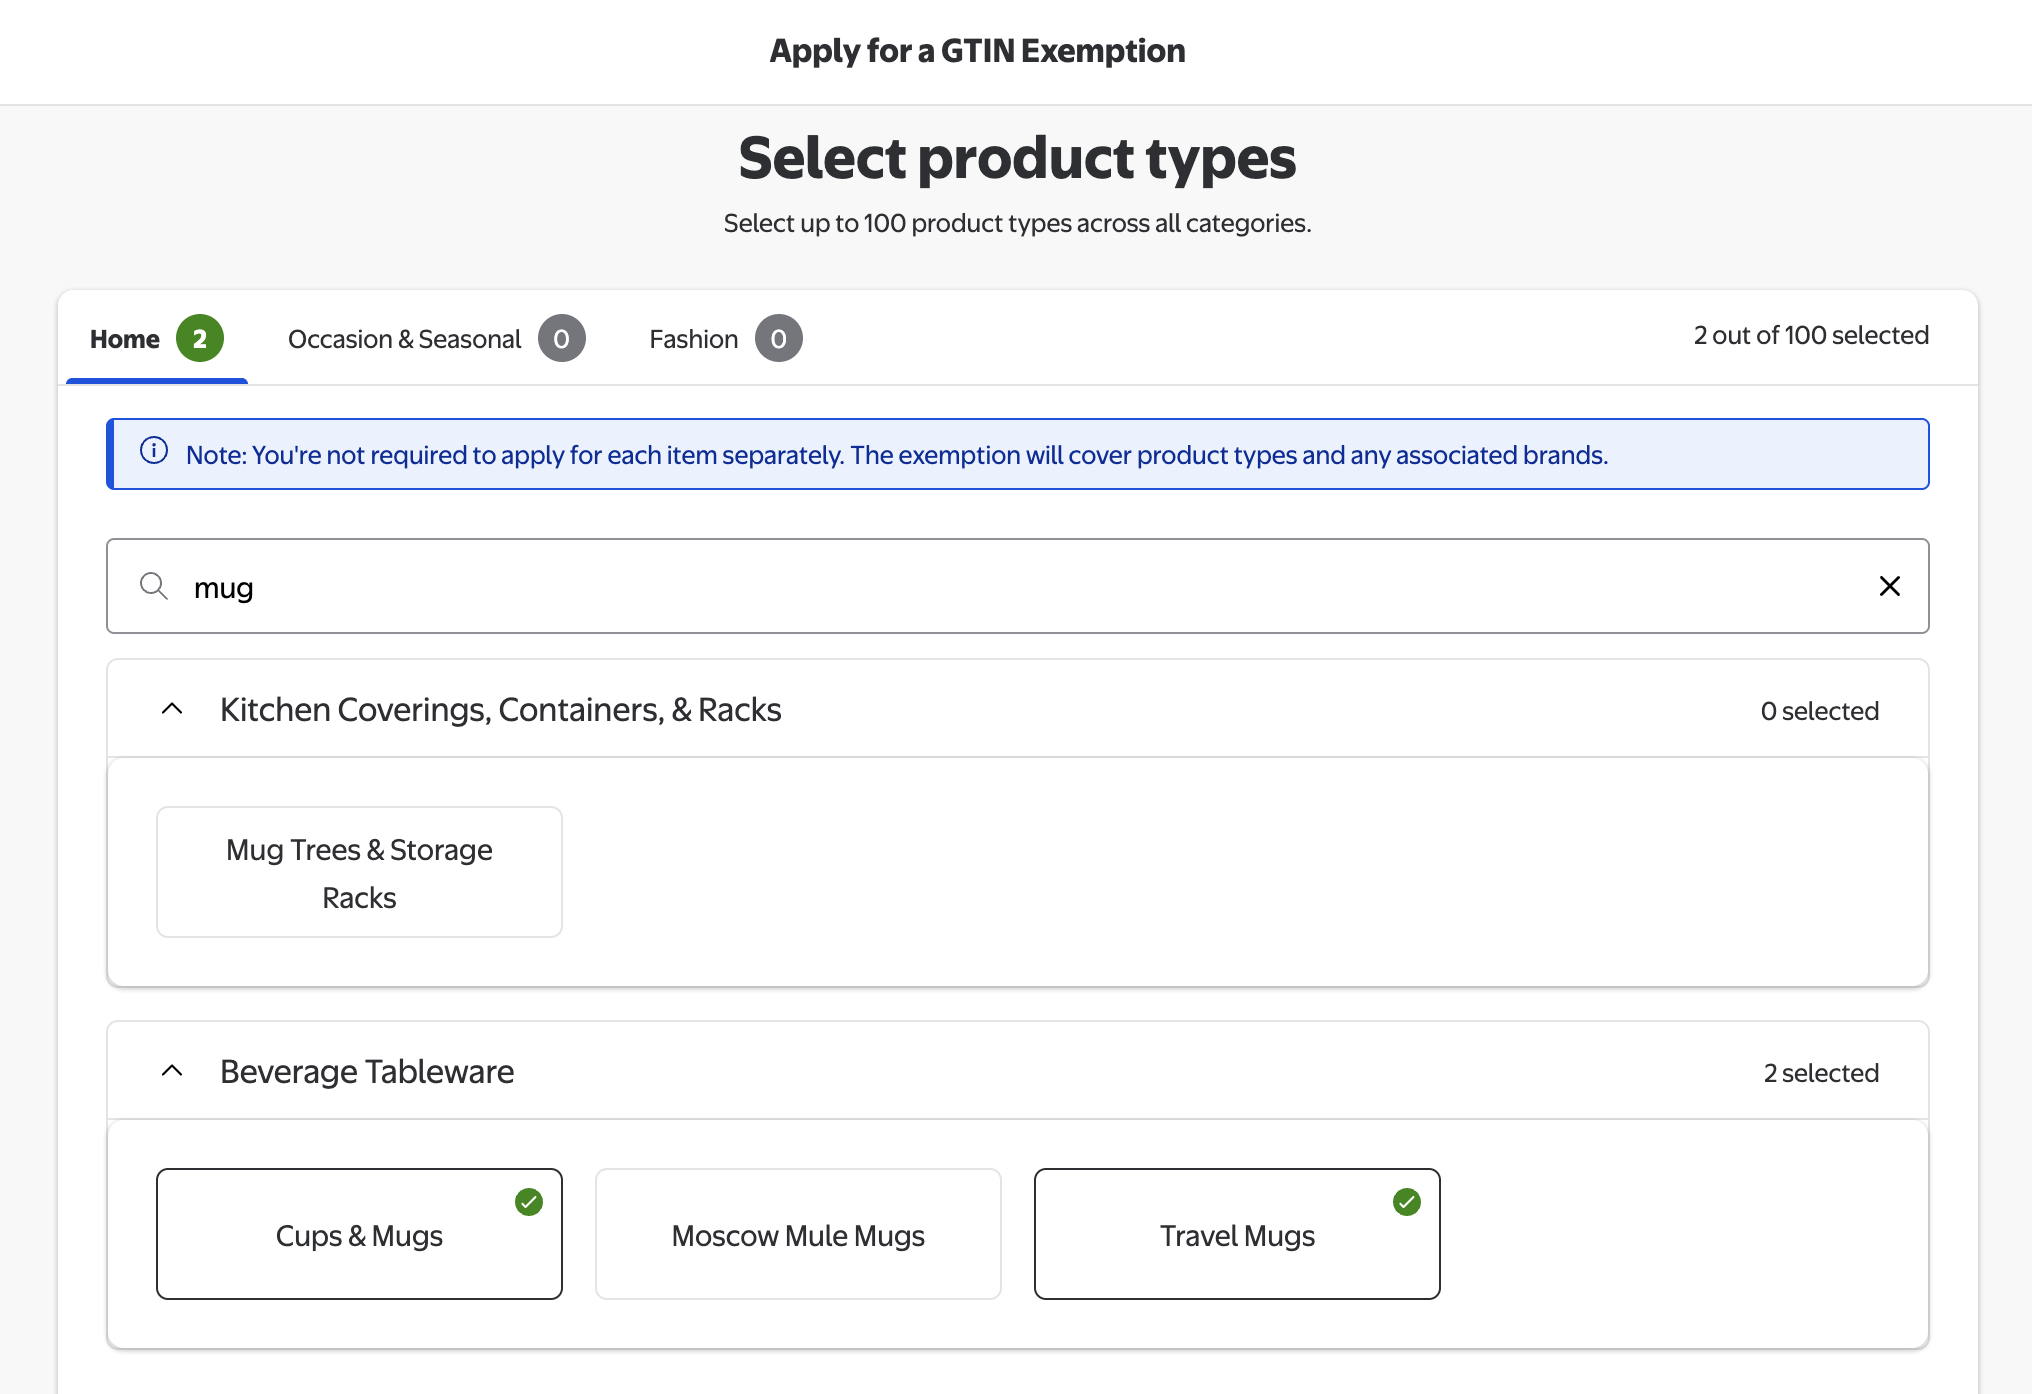The image size is (2032, 1394).
Task: Click the exemption note banner text
Action: 897,455
